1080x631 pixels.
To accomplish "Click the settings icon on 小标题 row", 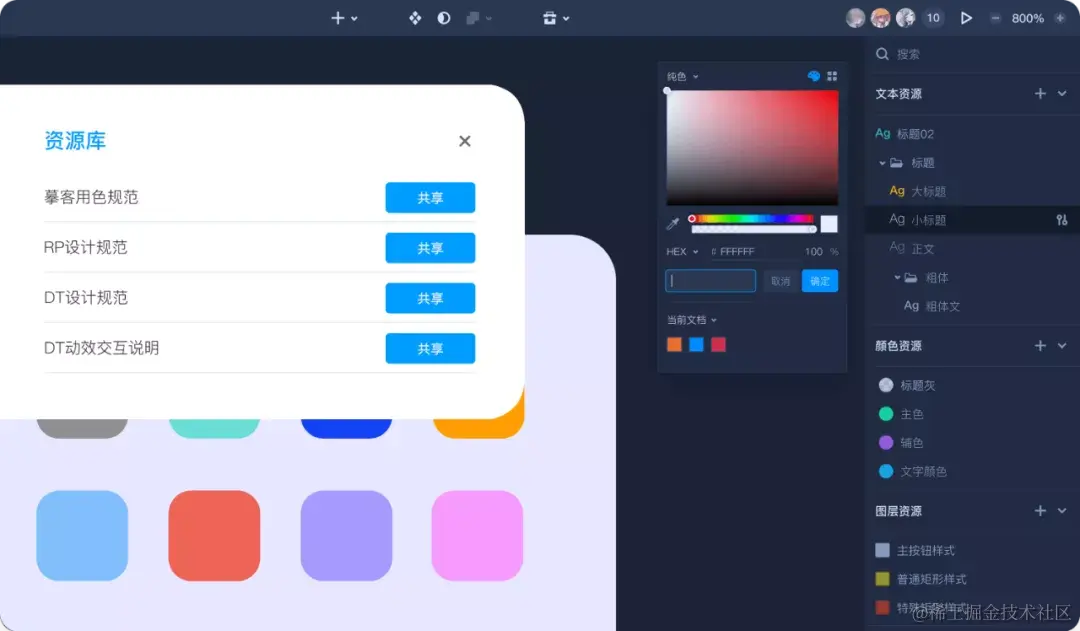I will 1061,220.
